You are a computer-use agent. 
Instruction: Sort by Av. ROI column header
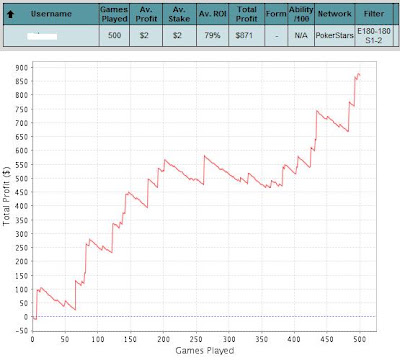[x=213, y=14]
